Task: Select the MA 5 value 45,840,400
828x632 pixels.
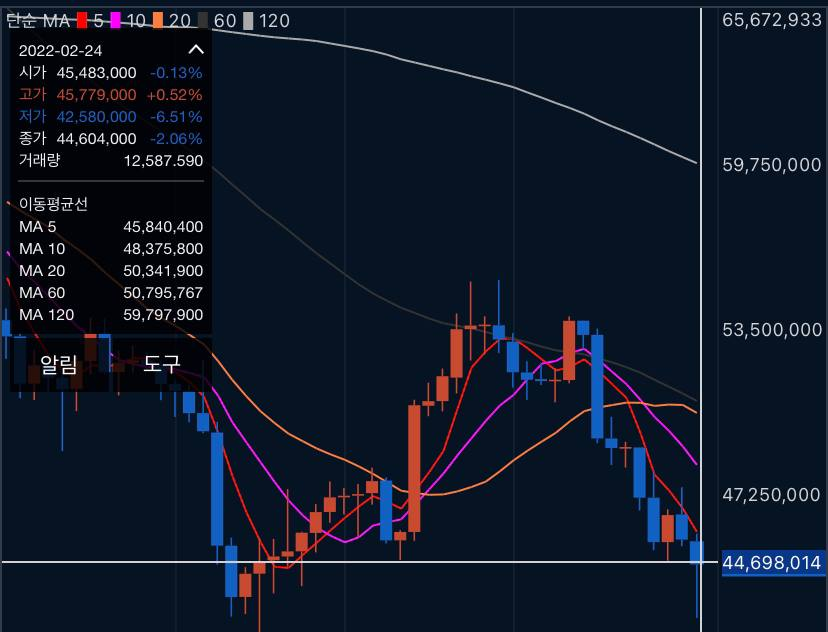Action: 163,227
